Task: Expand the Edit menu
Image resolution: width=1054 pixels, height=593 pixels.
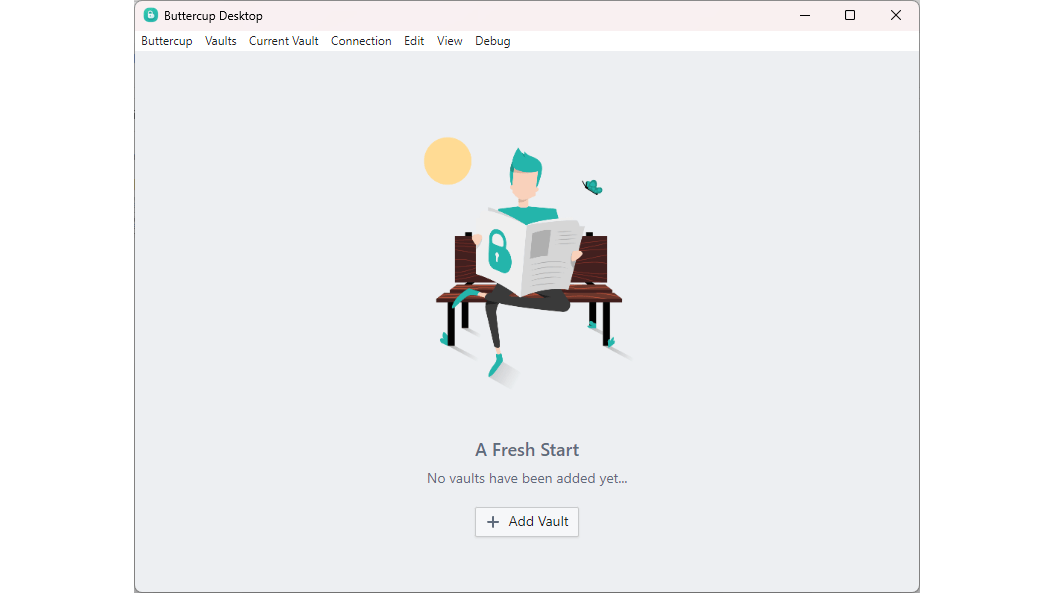Action: click(x=414, y=41)
